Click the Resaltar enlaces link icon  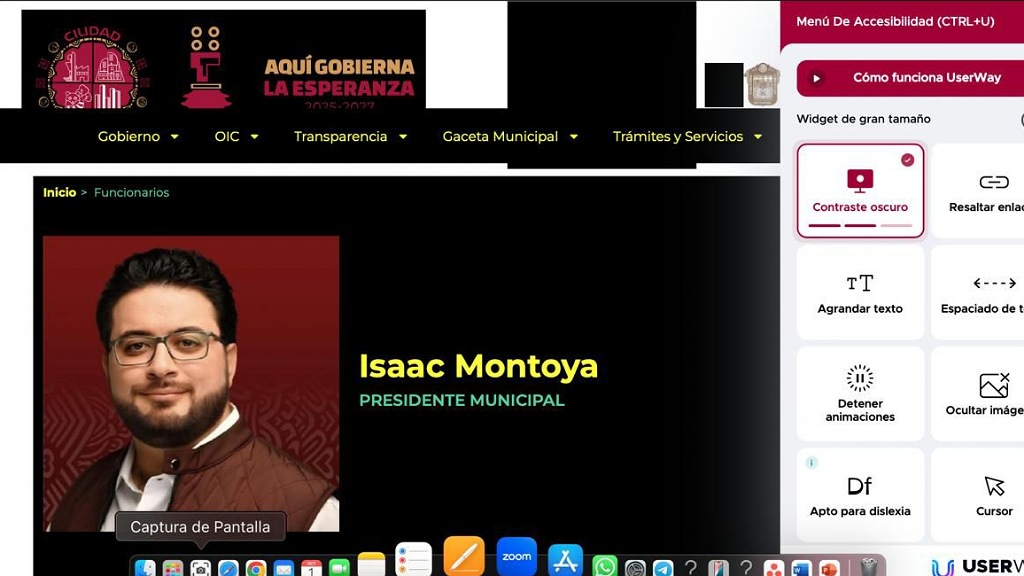pyautogui.click(x=993, y=182)
